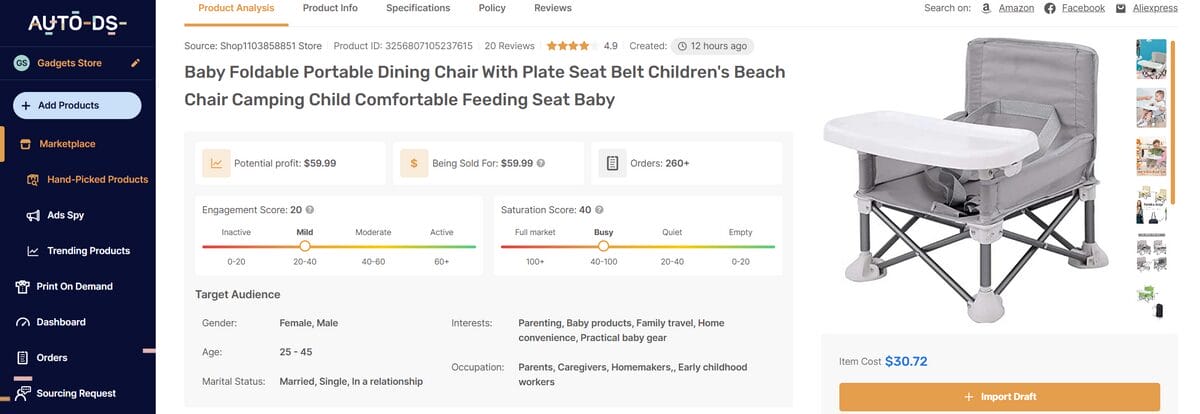Search product on Amazon link
Screen dimensions: 1200x414
click(1008, 8)
